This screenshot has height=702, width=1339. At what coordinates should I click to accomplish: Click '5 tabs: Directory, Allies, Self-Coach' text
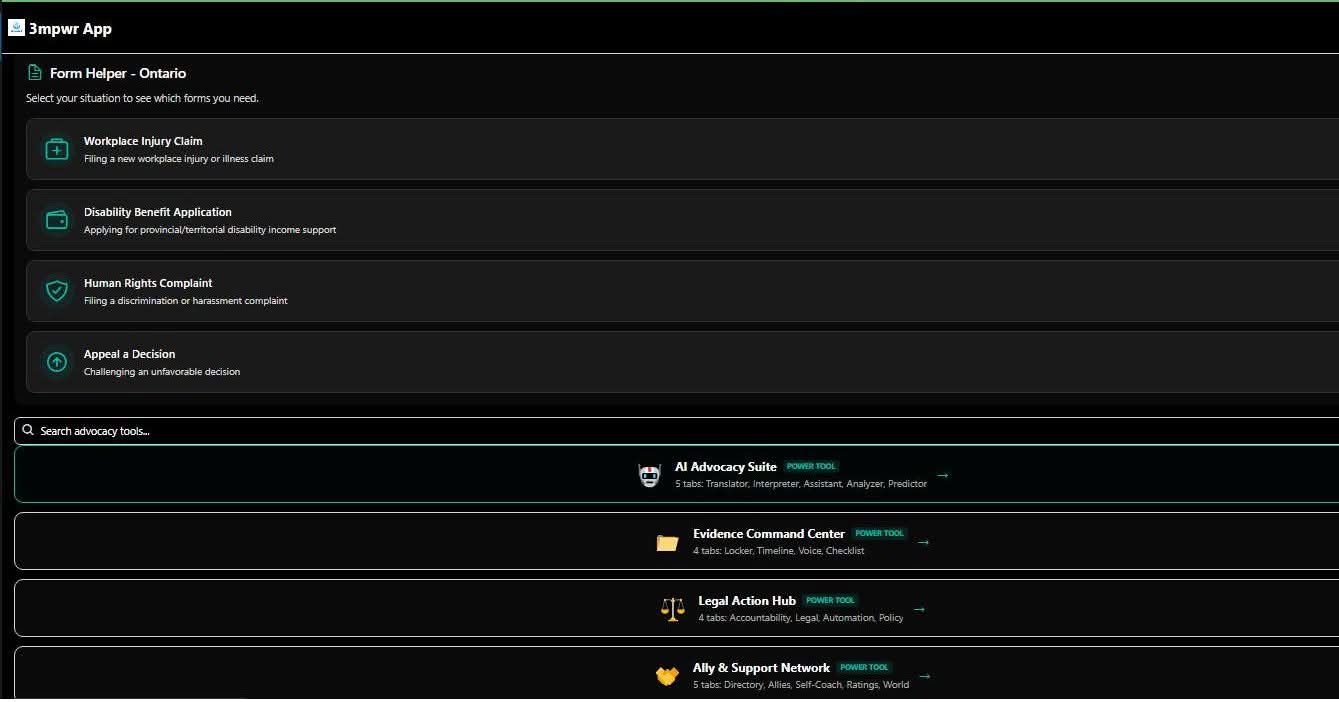(x=801, y=685)
